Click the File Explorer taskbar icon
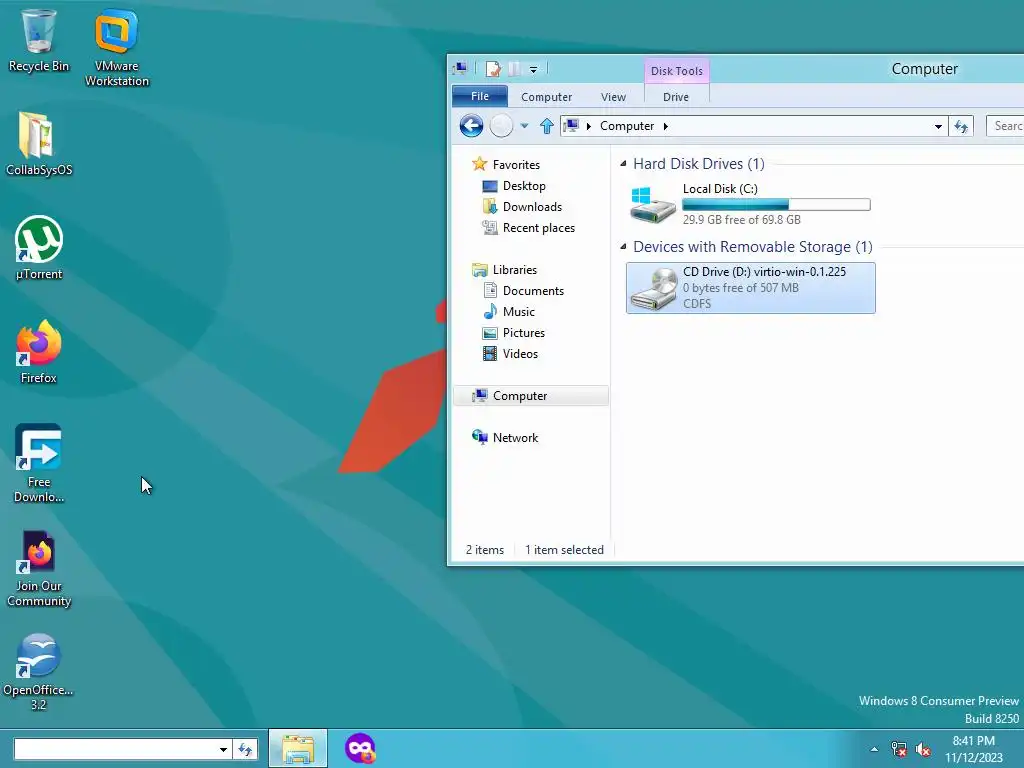 [298, 748]
